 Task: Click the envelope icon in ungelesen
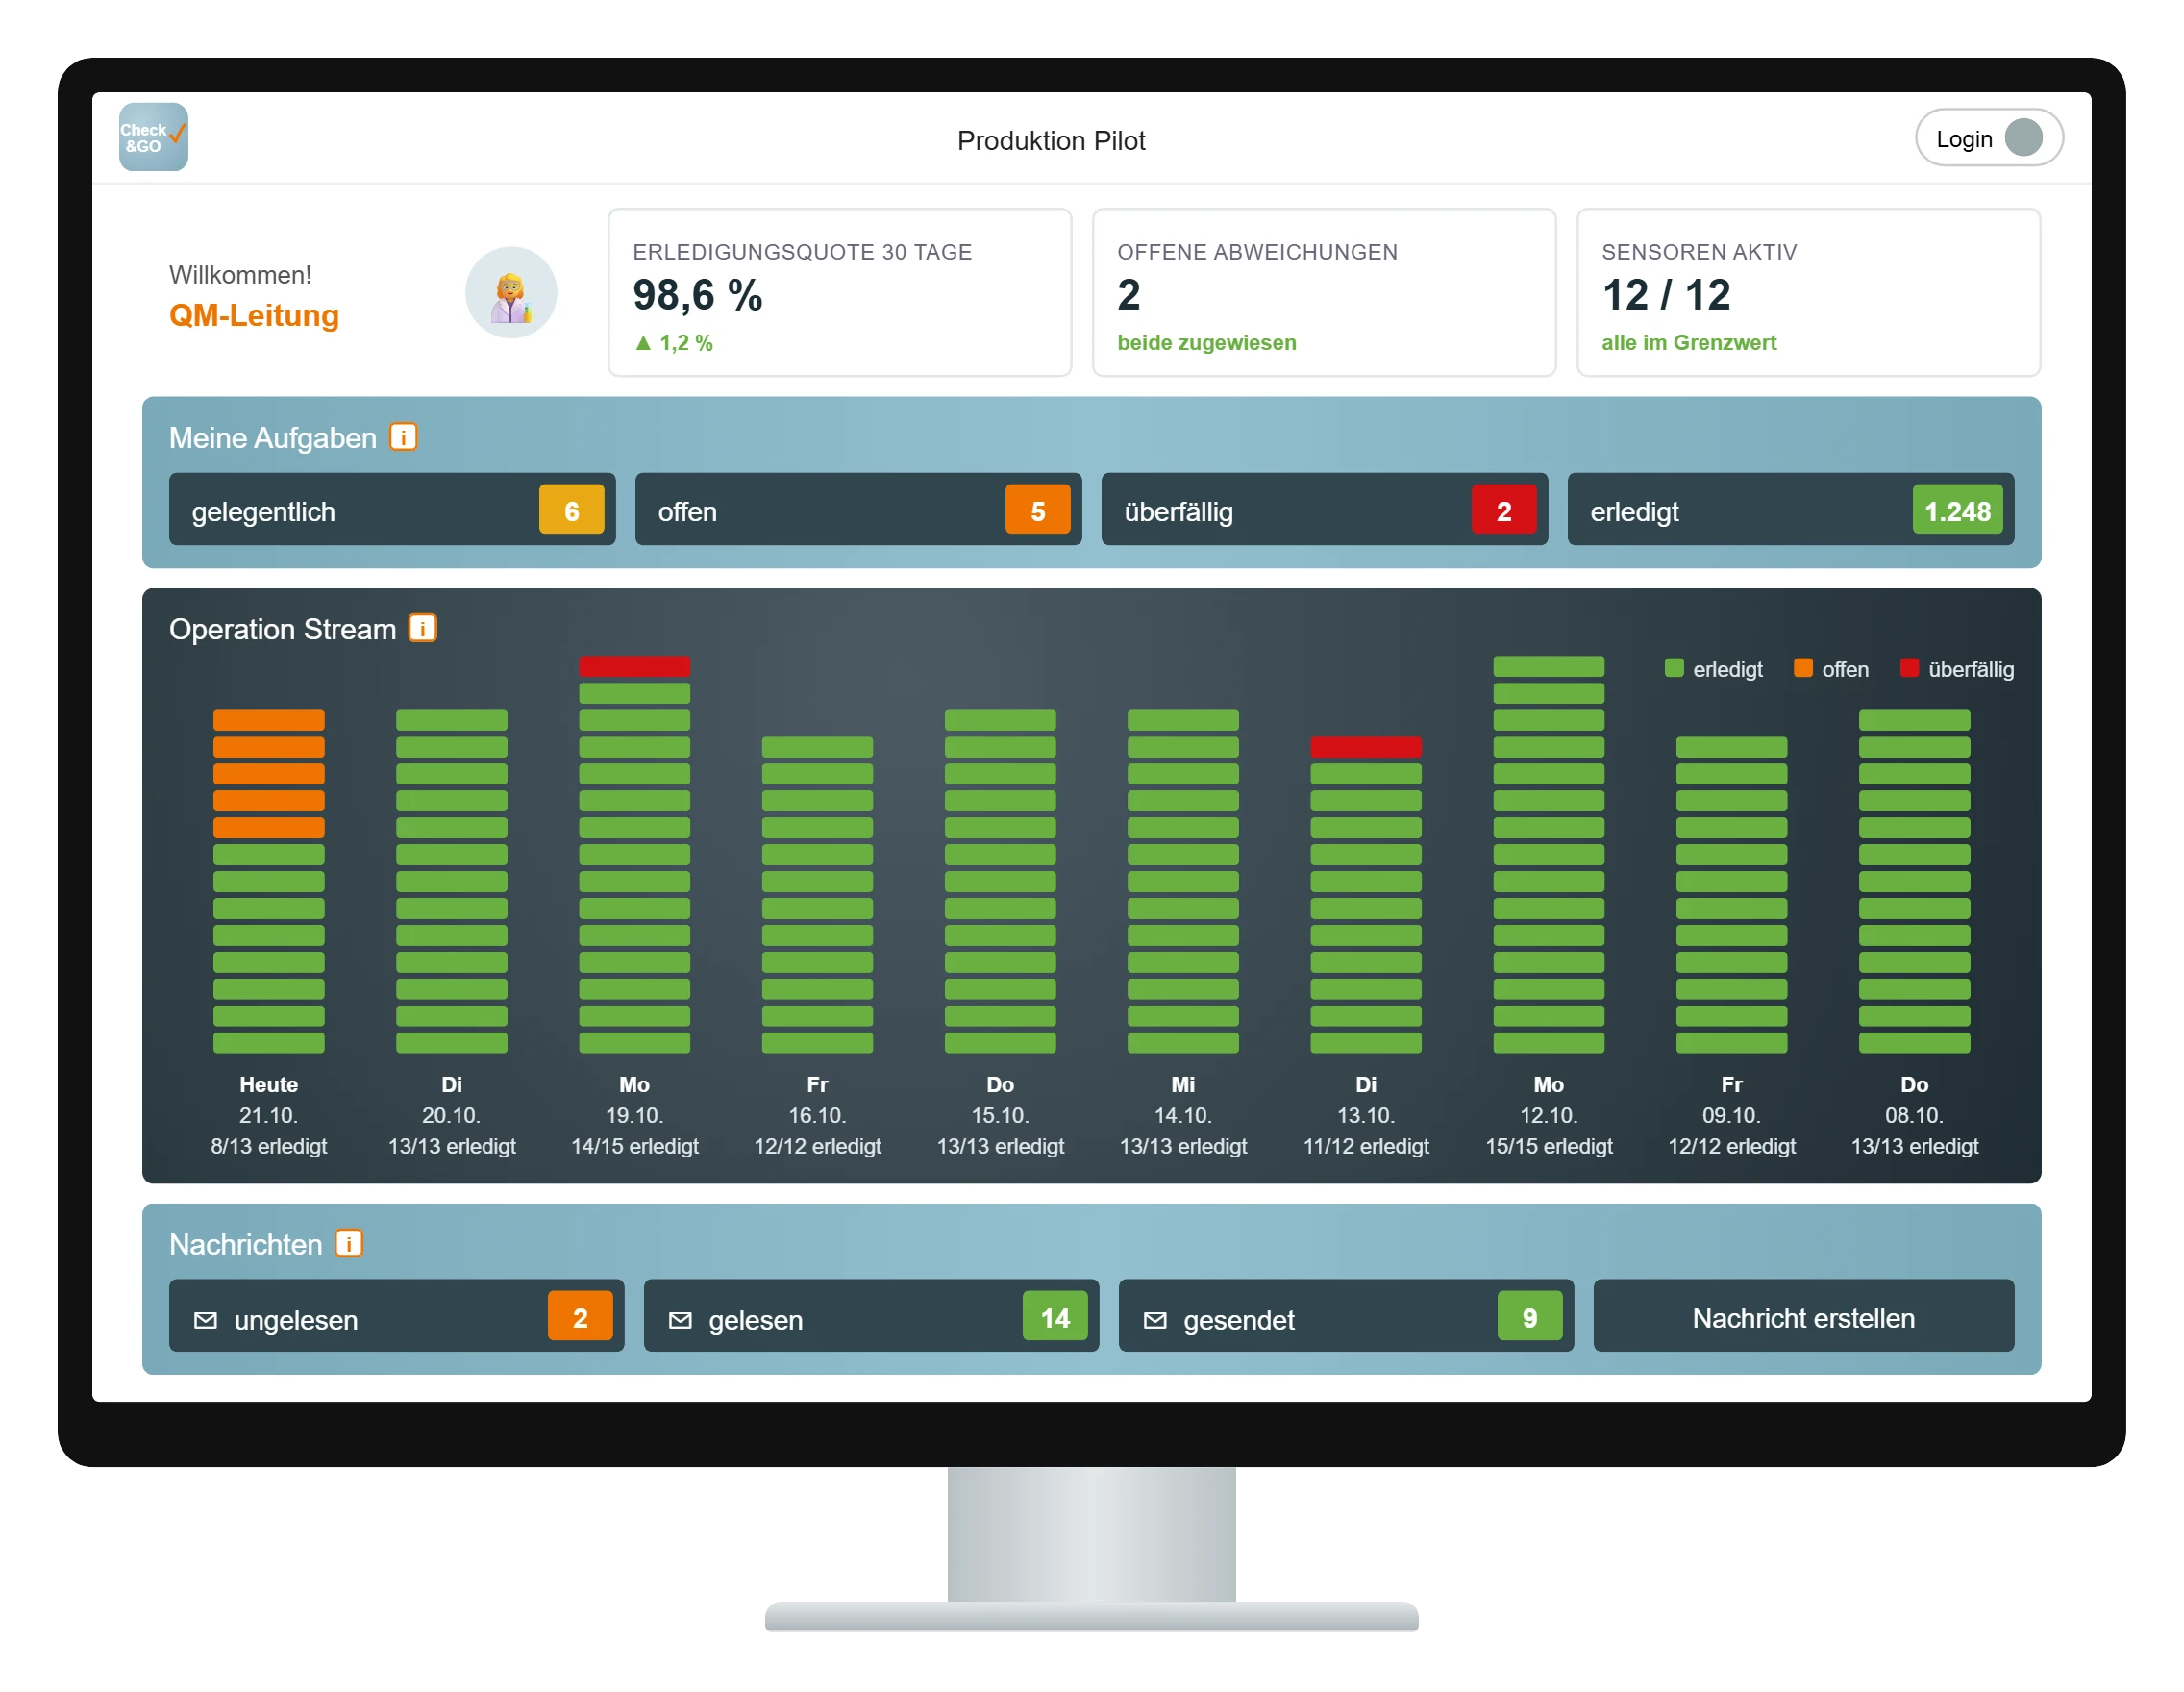pos(205,1320)
